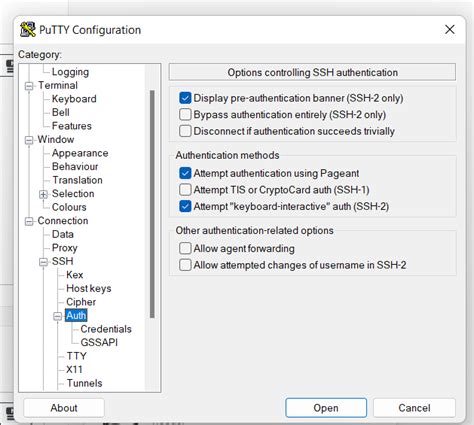Screen dimensions: 474x425
Task: Click the PuTTY icon in the title bar
Action: point(28,30)
